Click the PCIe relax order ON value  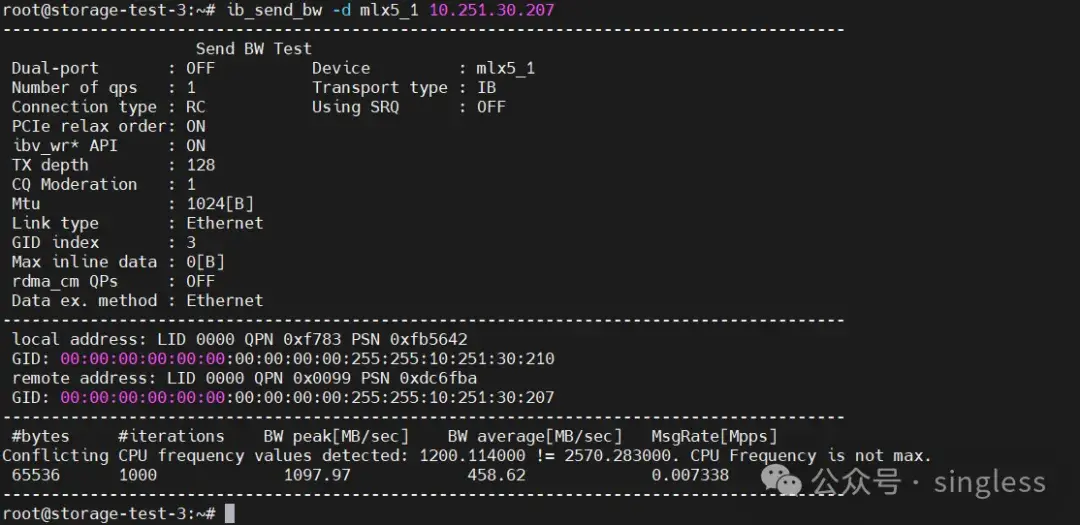point(196,126)
